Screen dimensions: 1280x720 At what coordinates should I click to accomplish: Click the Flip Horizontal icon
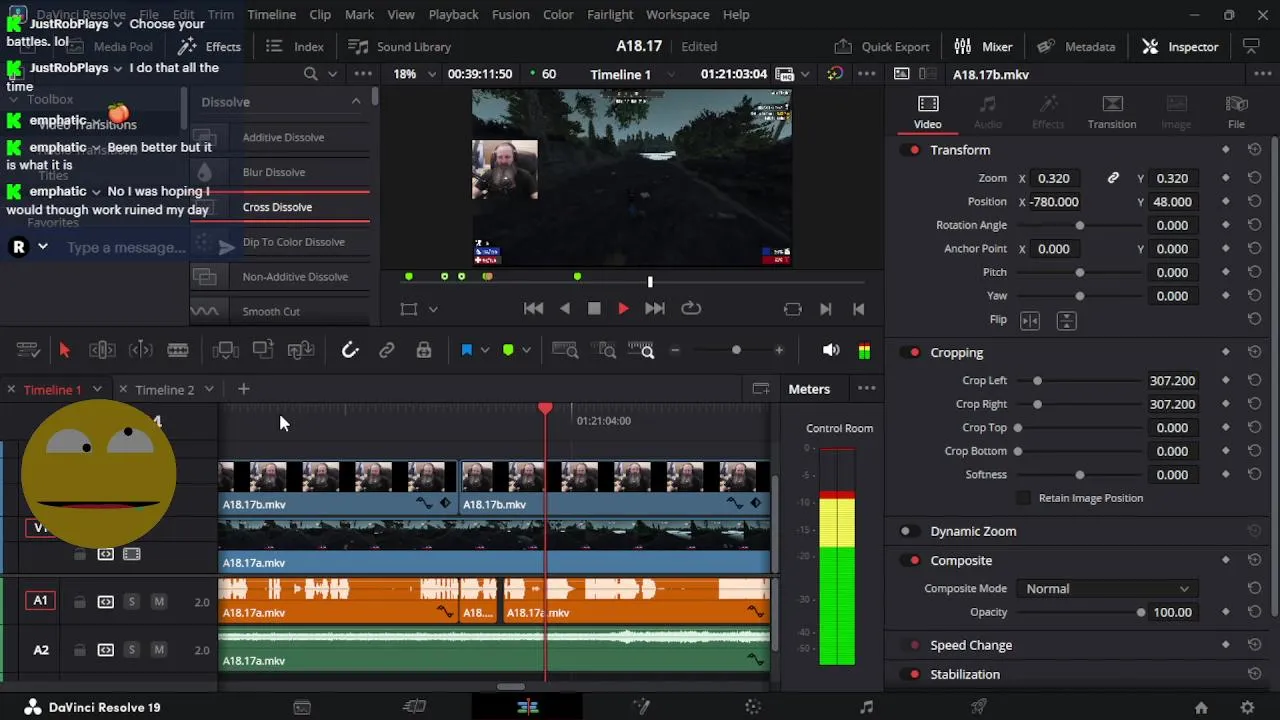coord(1030,320)
